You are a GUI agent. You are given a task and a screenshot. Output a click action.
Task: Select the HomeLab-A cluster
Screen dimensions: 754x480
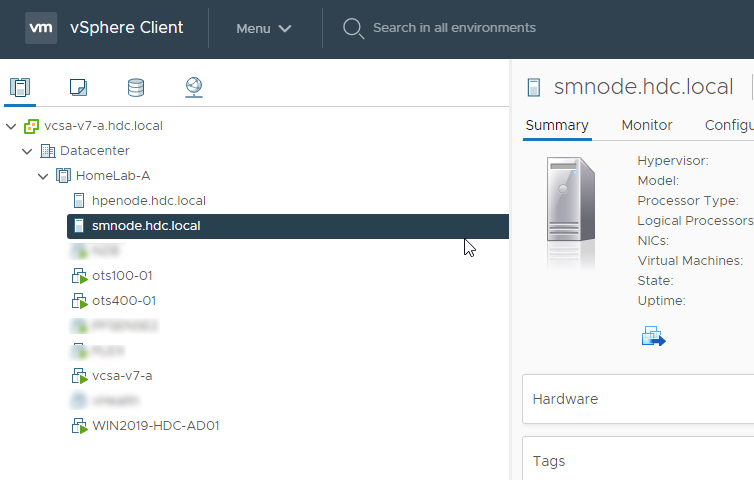(x=113, y=176)
